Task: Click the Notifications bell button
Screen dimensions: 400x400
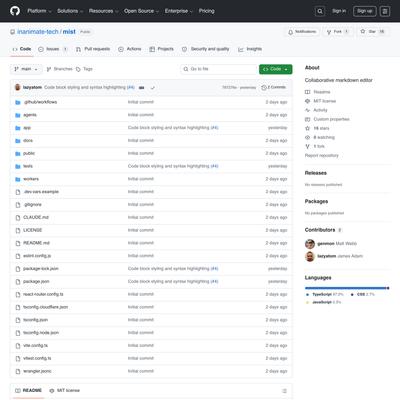Action: pos(302,32)
